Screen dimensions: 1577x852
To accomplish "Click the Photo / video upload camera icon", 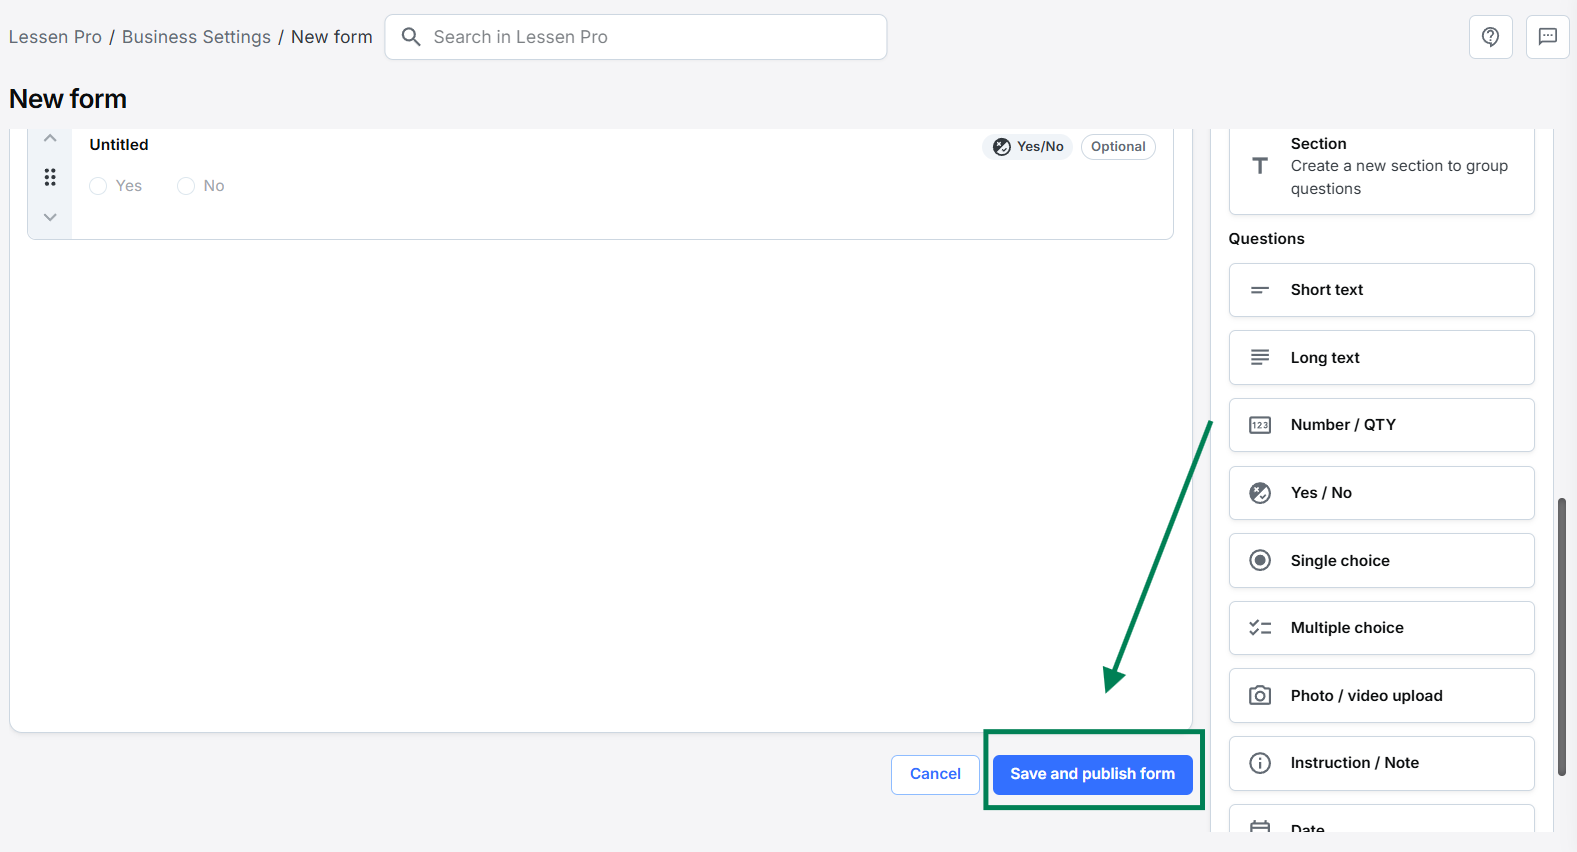I will pos(1260,696).
